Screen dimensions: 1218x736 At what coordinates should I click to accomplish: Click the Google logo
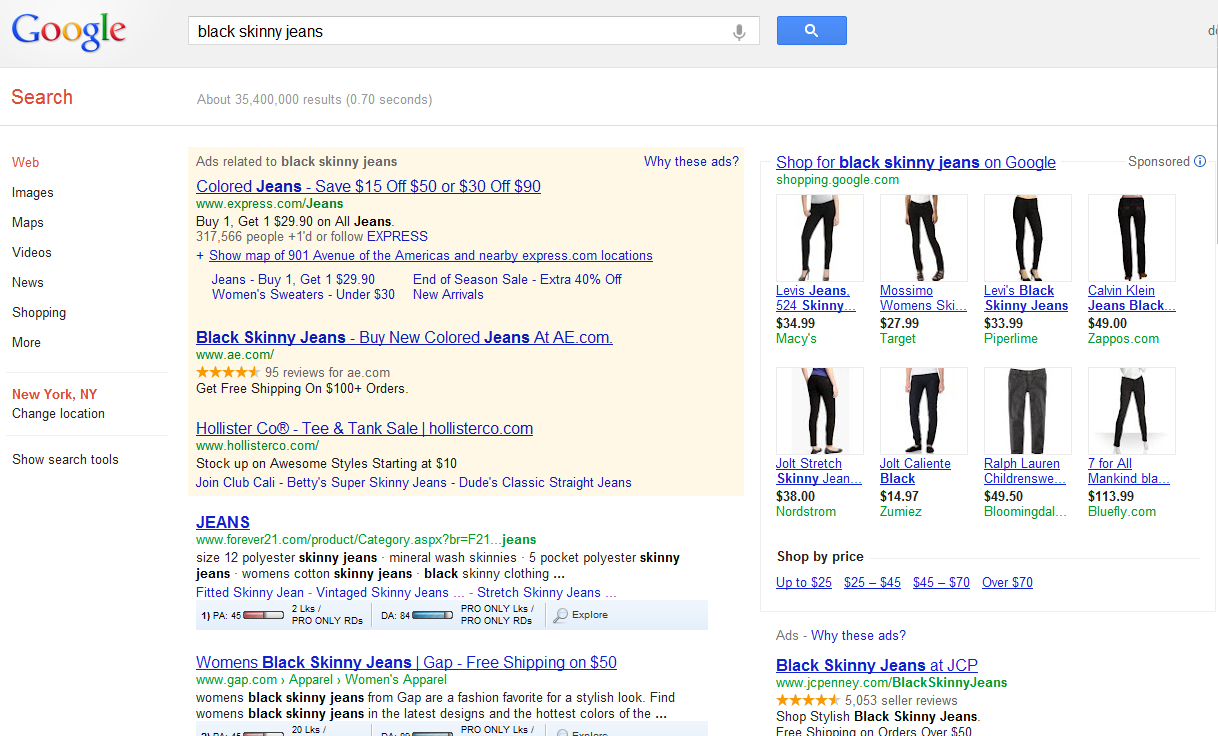point(69,32)
